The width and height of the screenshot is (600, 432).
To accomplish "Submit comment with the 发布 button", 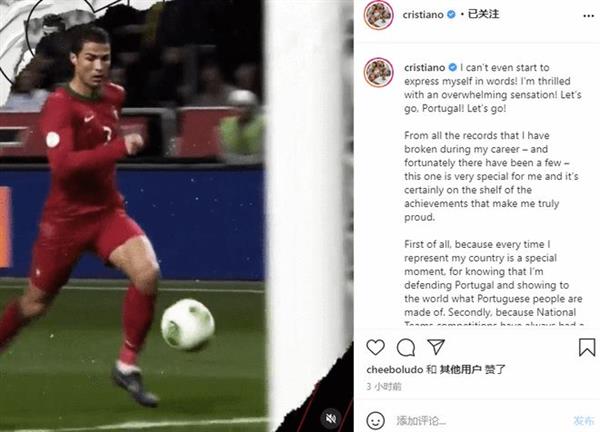I will point(584,421).
